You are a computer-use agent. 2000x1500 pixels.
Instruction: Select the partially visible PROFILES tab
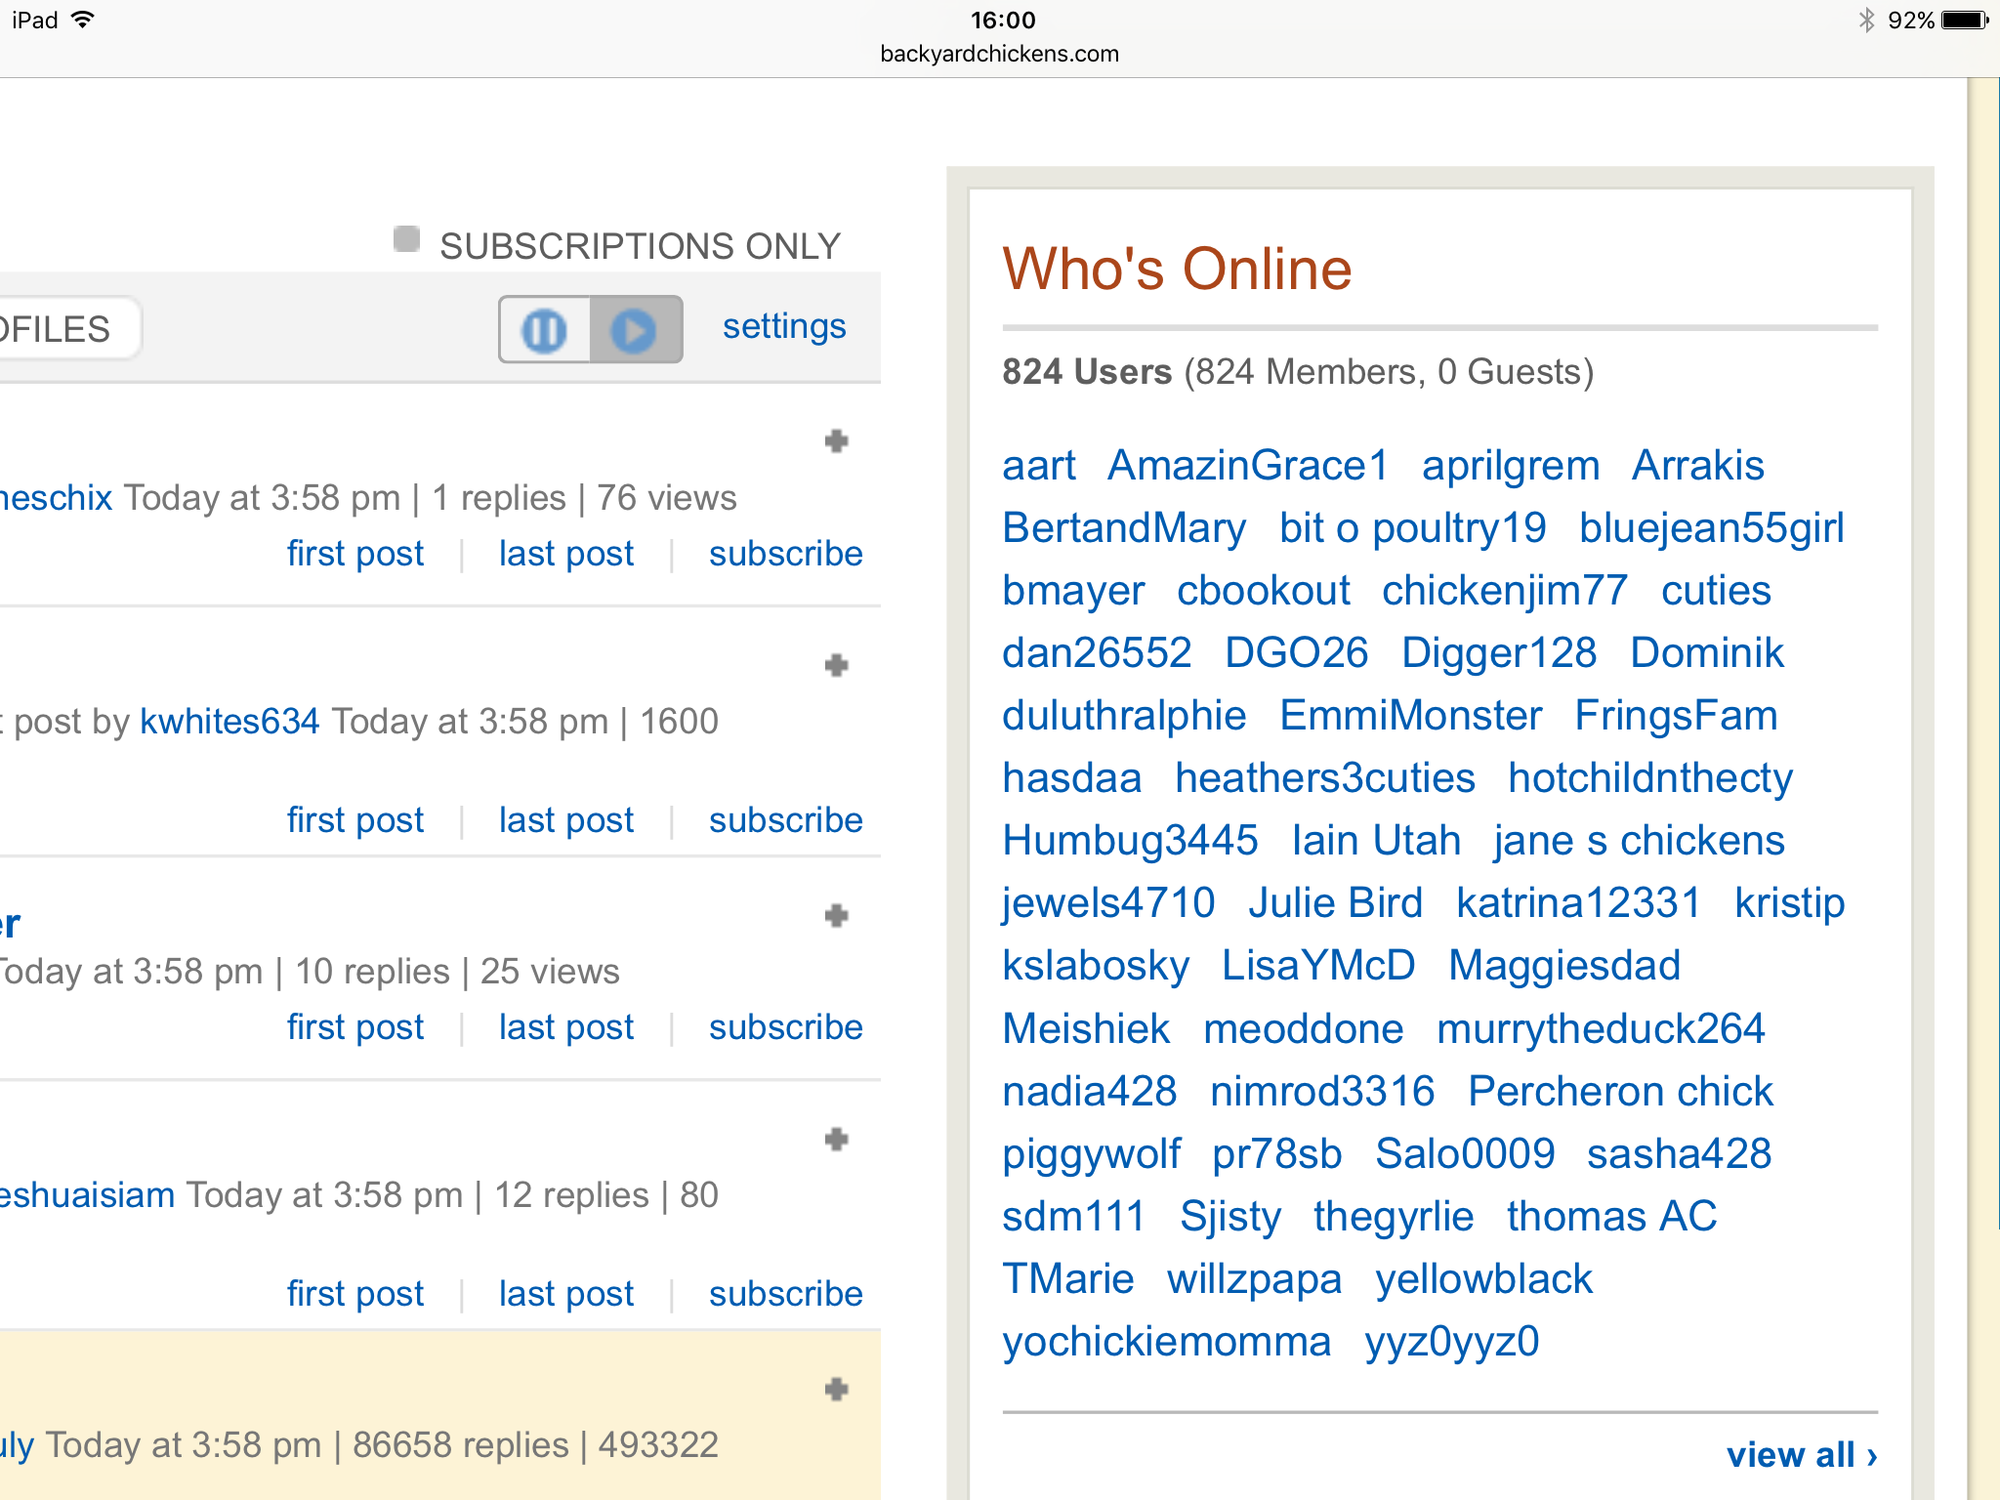click(x=60, y=329)
